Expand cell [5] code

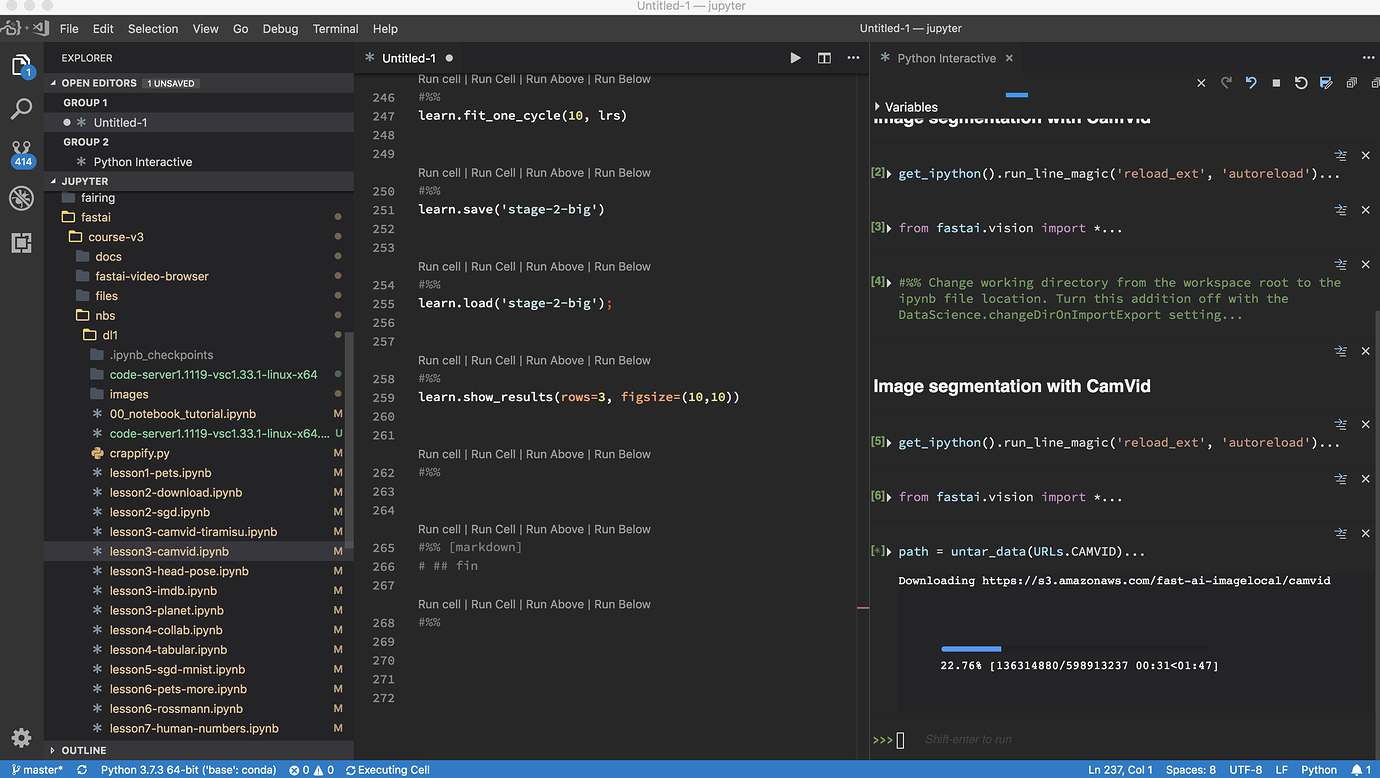tap(889, 442)
